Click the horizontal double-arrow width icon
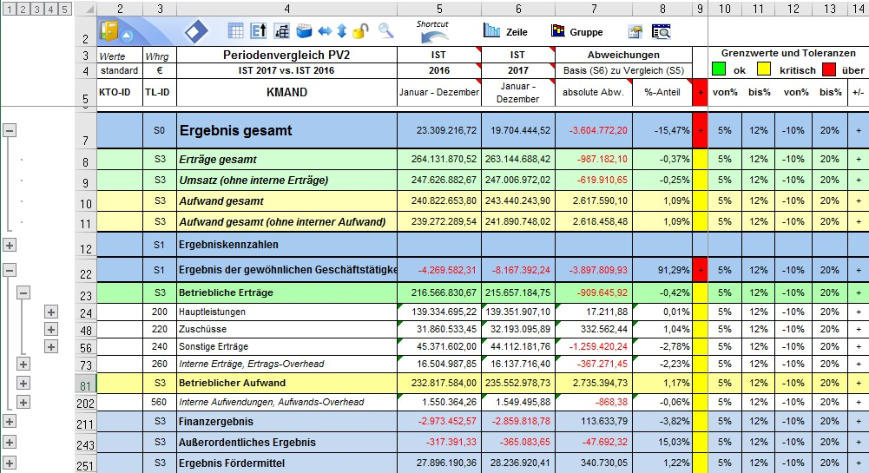 click(x=325, y=31)
